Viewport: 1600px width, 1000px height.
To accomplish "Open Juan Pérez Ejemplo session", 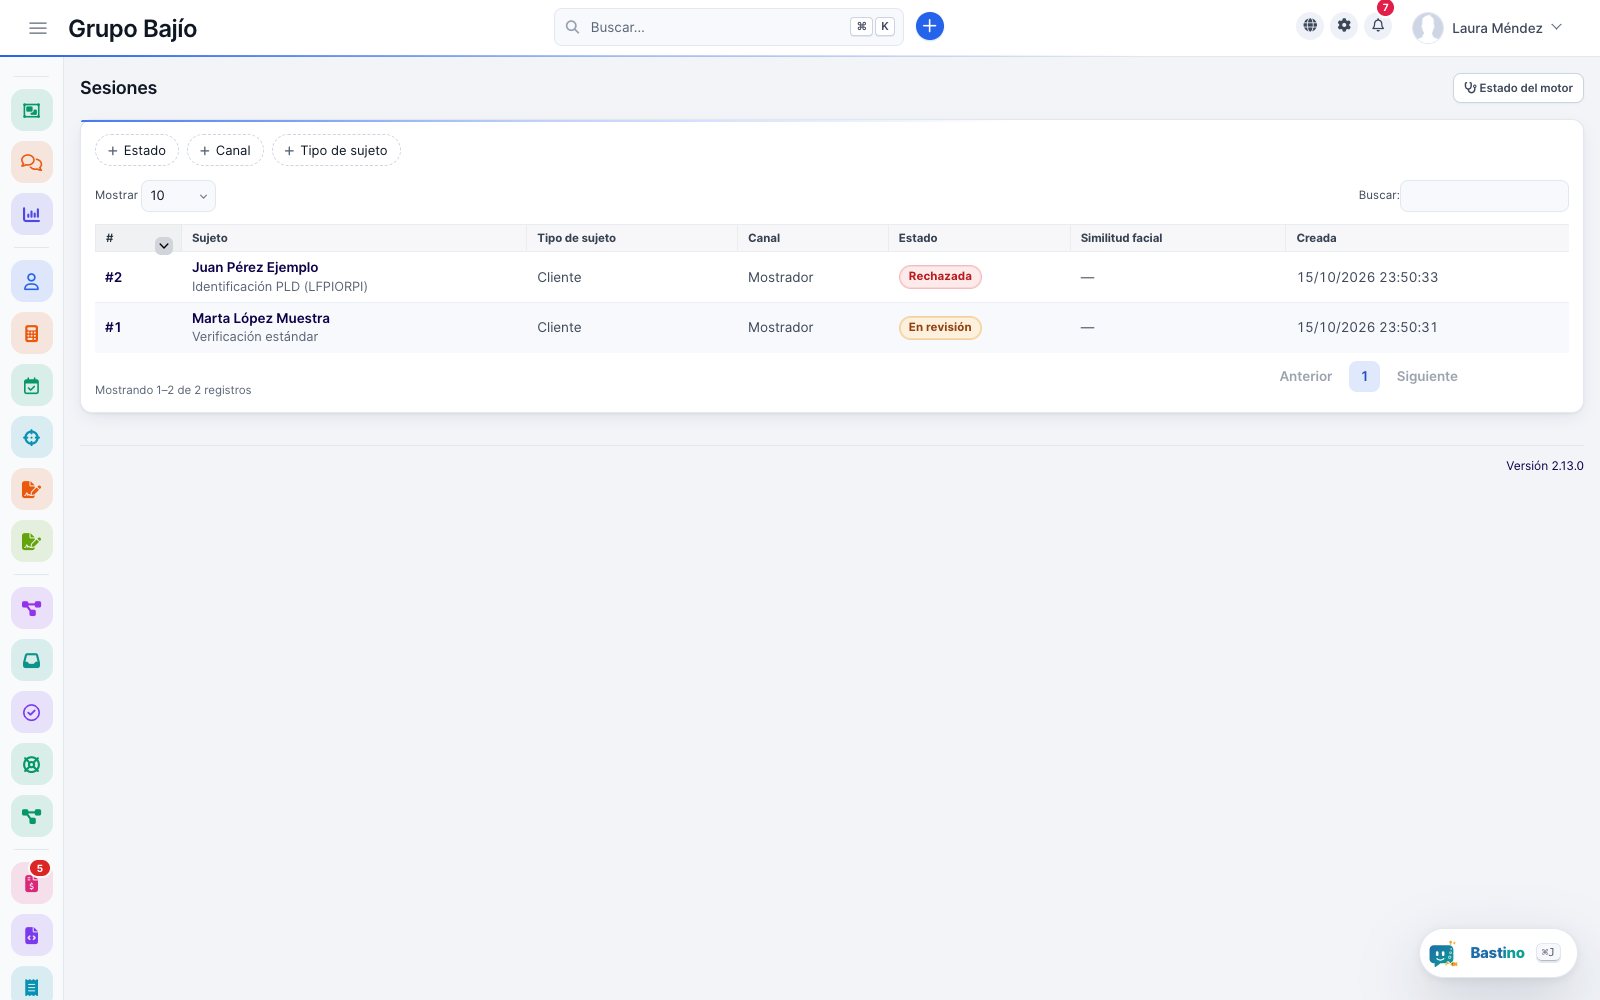I will pyautogui.click(x=255, y=267).
